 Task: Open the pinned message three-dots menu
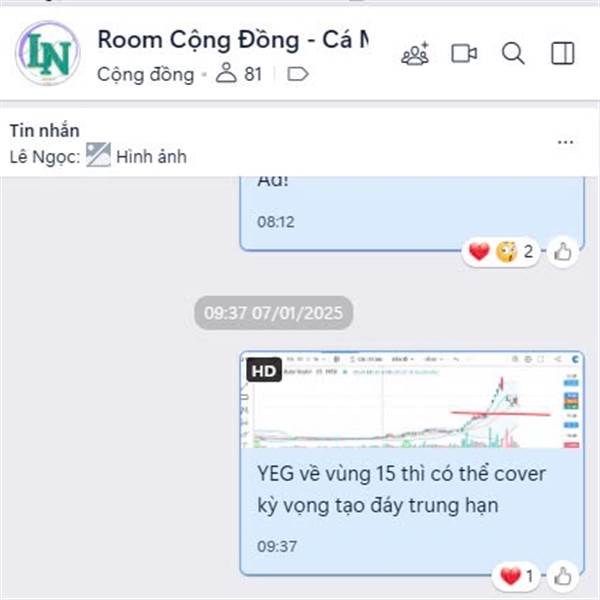(565, 142)
